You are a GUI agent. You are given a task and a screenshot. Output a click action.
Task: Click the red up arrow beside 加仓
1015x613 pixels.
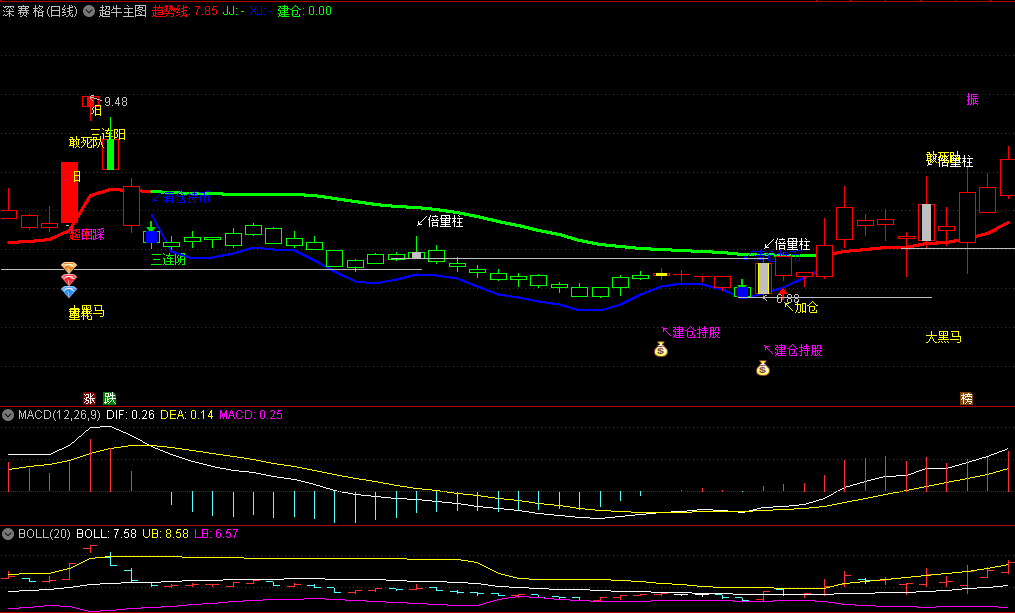point(783,294)
